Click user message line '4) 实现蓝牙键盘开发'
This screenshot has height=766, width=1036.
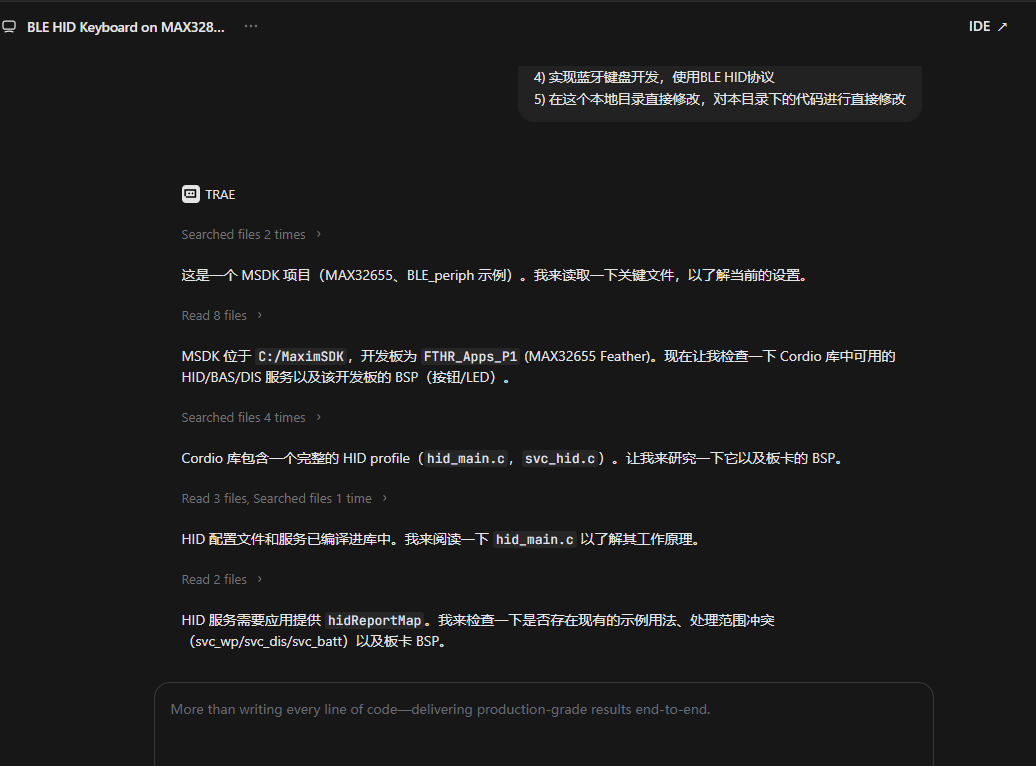654,77
